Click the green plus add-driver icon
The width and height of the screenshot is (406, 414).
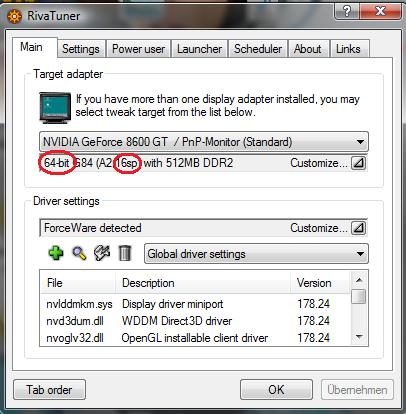56,253
